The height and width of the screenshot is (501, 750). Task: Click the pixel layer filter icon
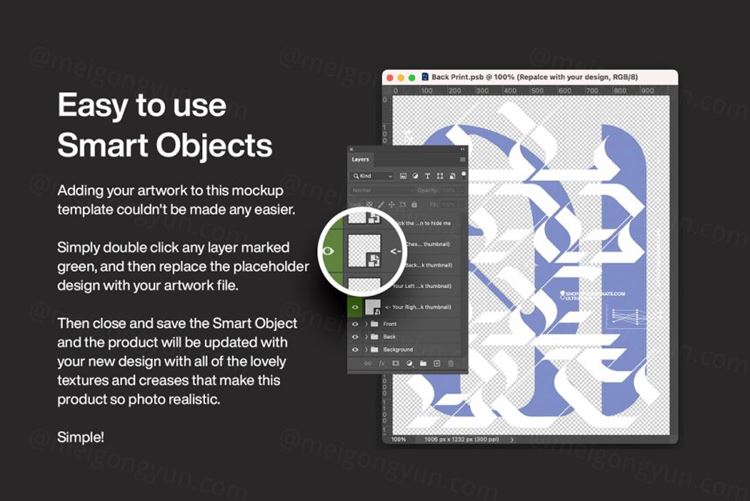[x=402, y=175]
